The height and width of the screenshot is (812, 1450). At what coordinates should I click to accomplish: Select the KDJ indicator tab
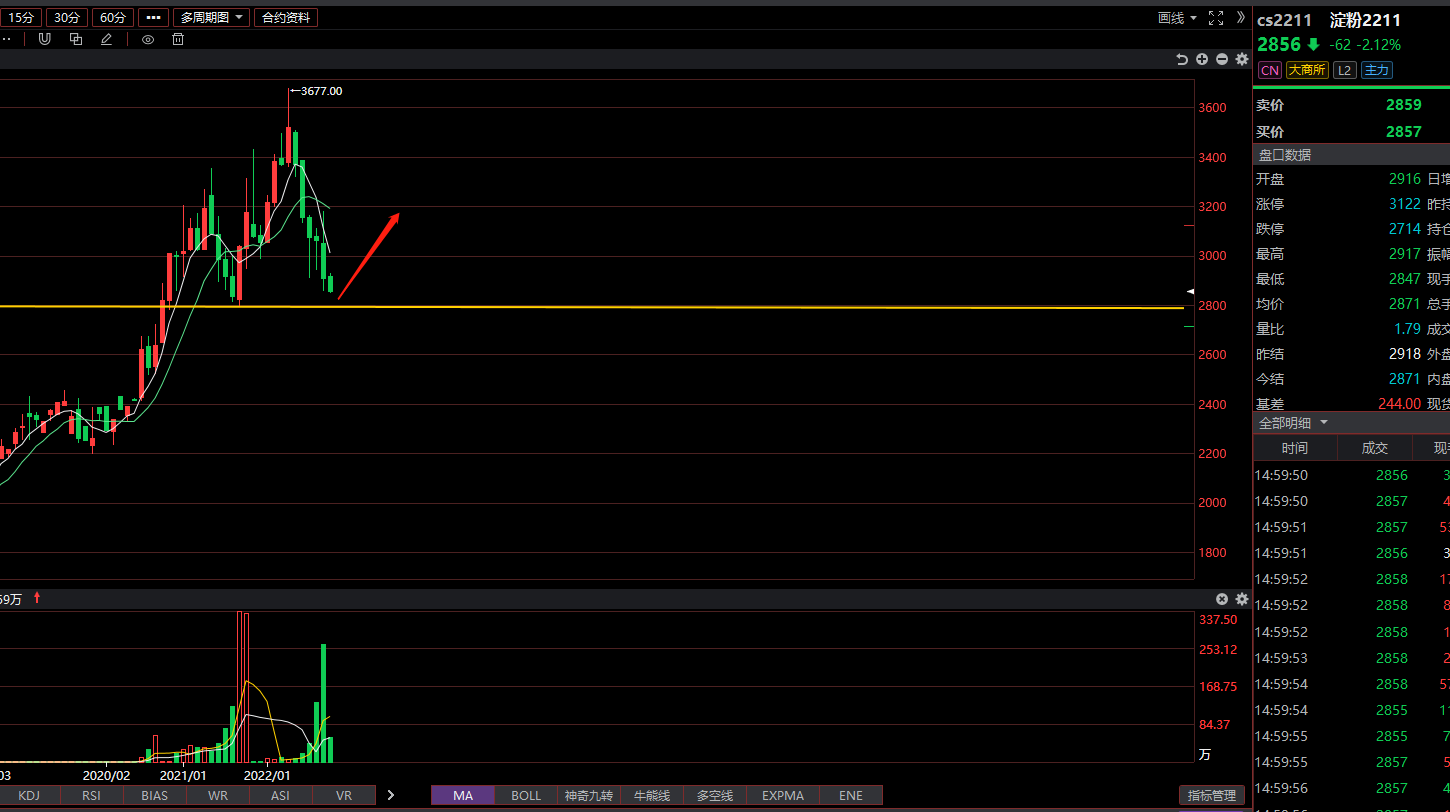(30, 796)
